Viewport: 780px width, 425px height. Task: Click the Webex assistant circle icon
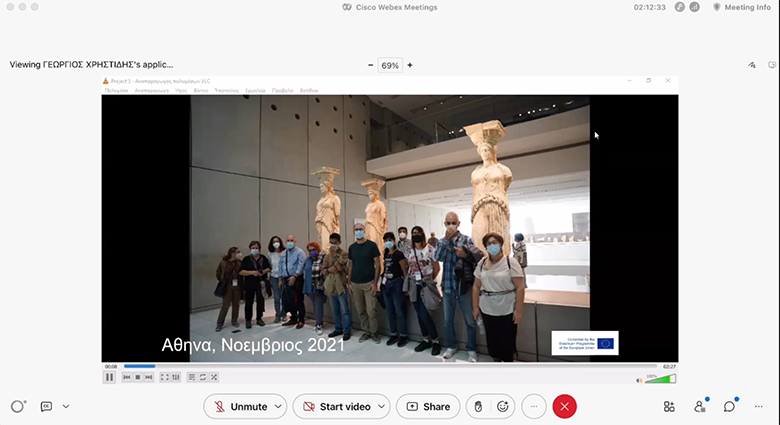17,407
